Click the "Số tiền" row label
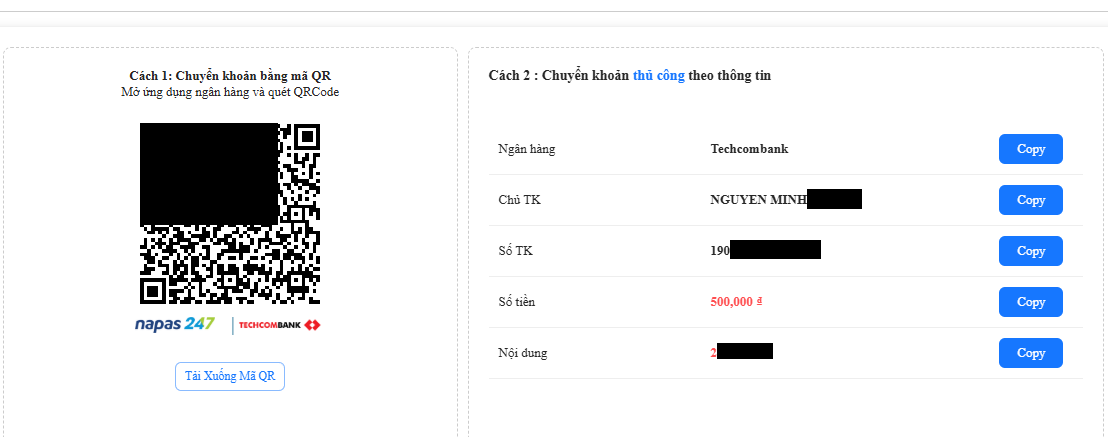Screen dimensions: 1108x437 tap(518, 302)
